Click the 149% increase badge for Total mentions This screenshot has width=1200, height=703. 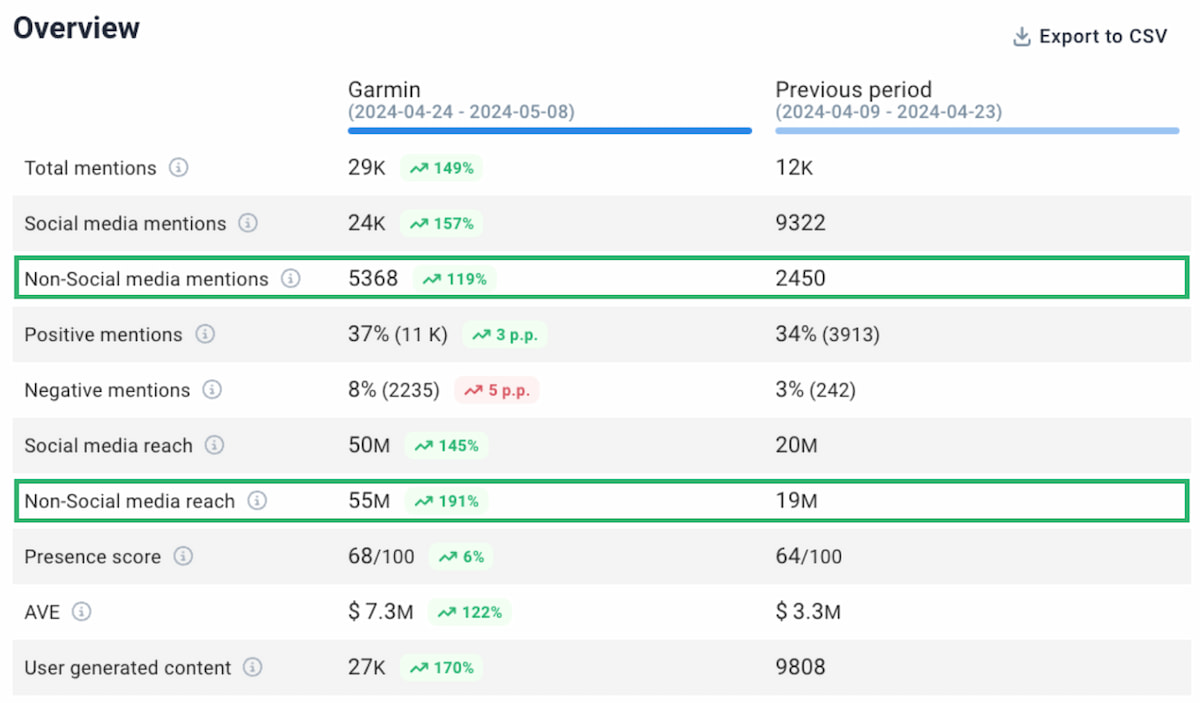click(441, 168)
